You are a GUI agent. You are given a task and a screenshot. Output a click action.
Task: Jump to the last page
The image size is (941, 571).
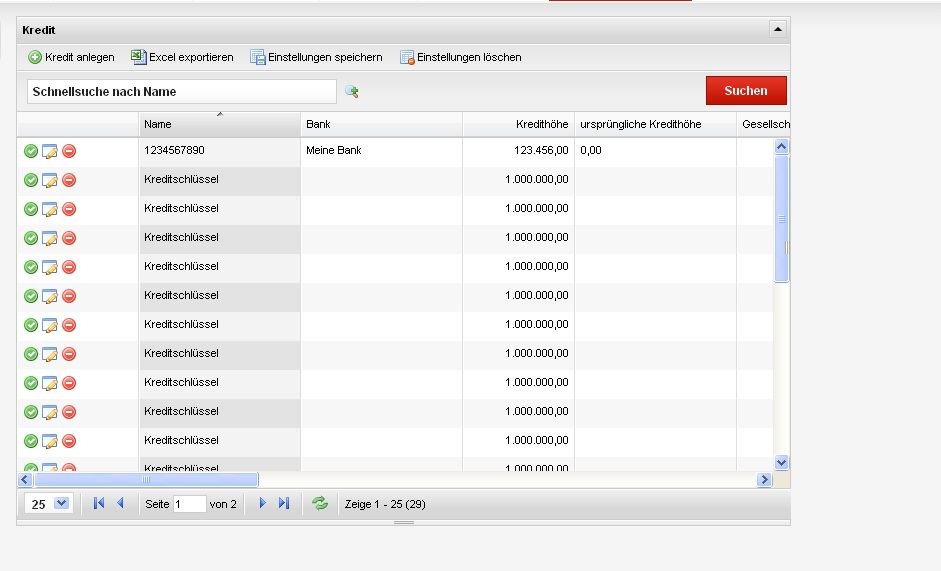284,504
